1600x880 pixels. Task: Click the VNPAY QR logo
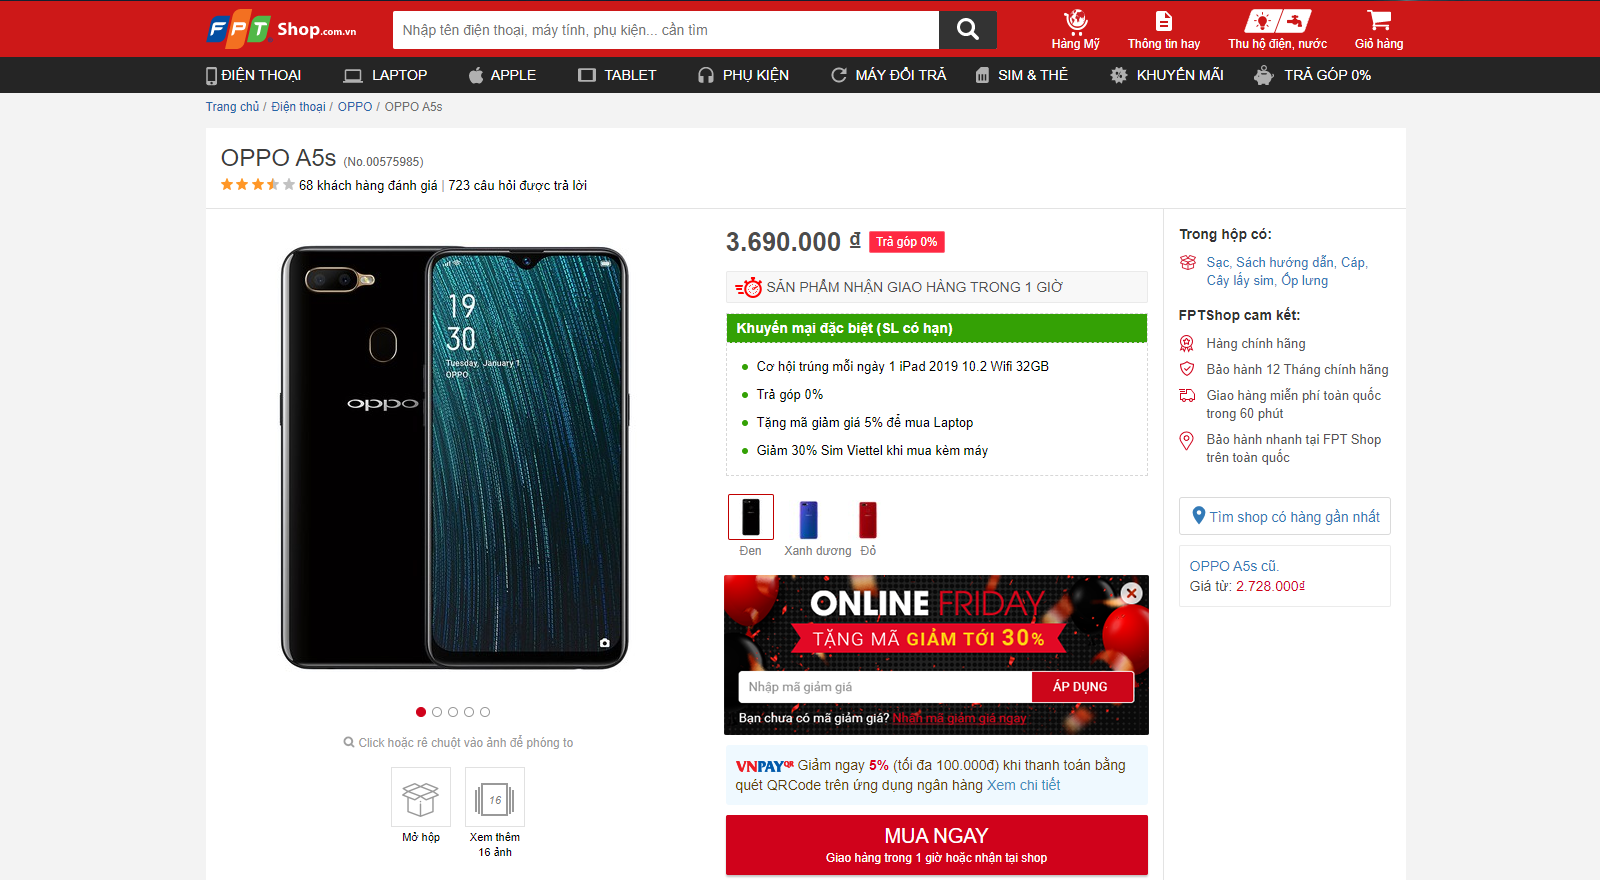764,766
